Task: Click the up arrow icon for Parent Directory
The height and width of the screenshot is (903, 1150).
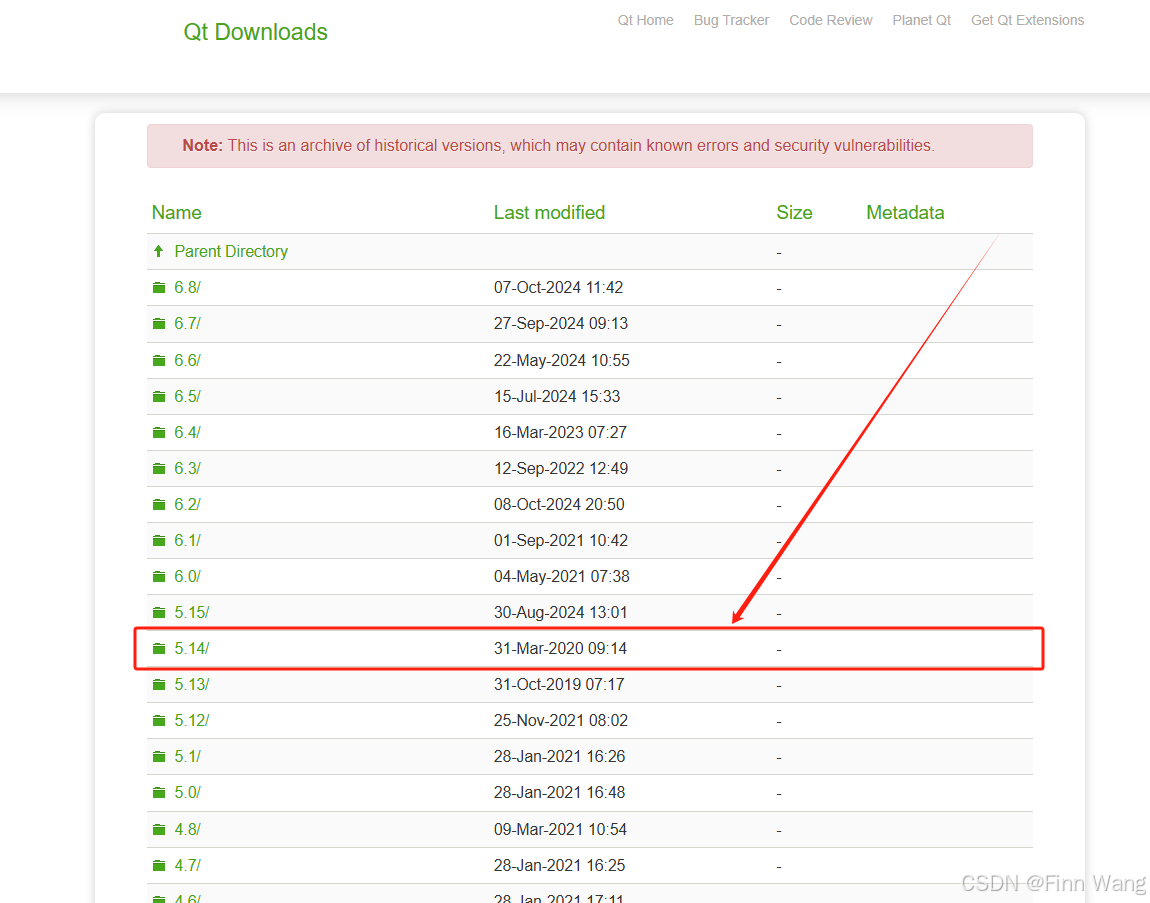Action: [x=158, y=252]
